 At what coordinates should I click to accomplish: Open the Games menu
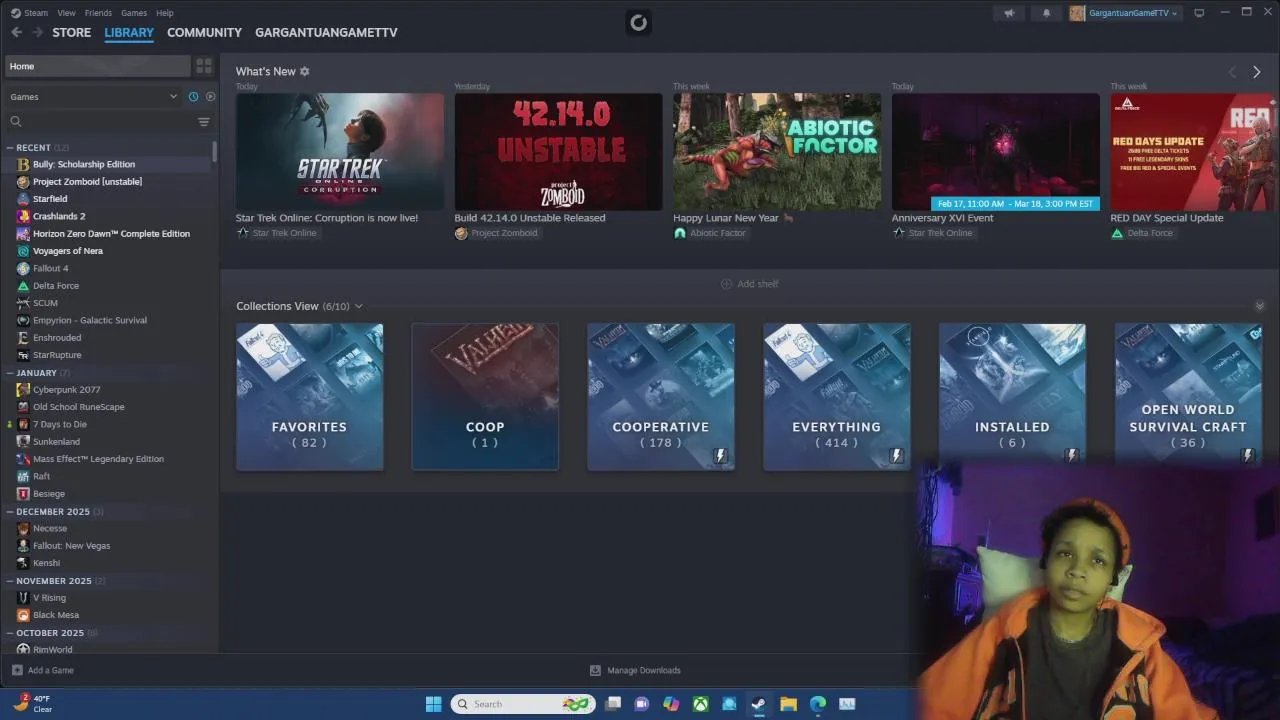click(134, 13)
